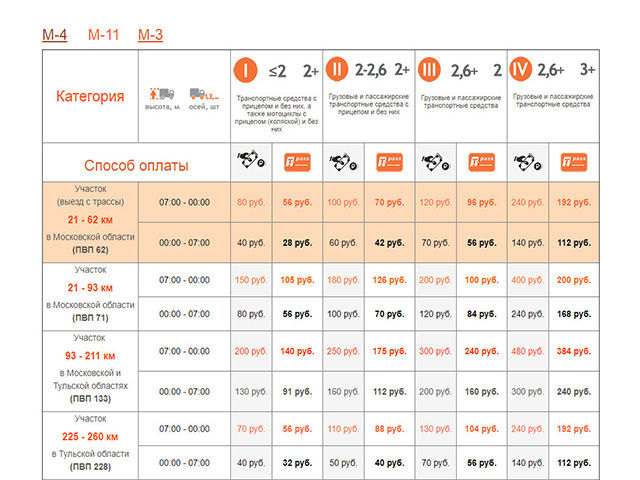Click the '96 руб.' price cell
This screenshot has height=480, width=640.
pos(482,202)
